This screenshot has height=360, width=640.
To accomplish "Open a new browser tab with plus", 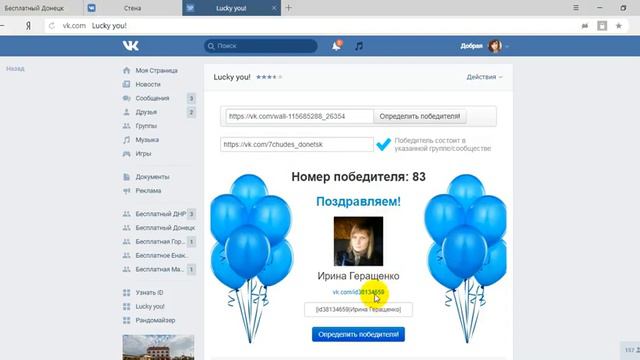I will pyautogui.click(x=289, y=8).
